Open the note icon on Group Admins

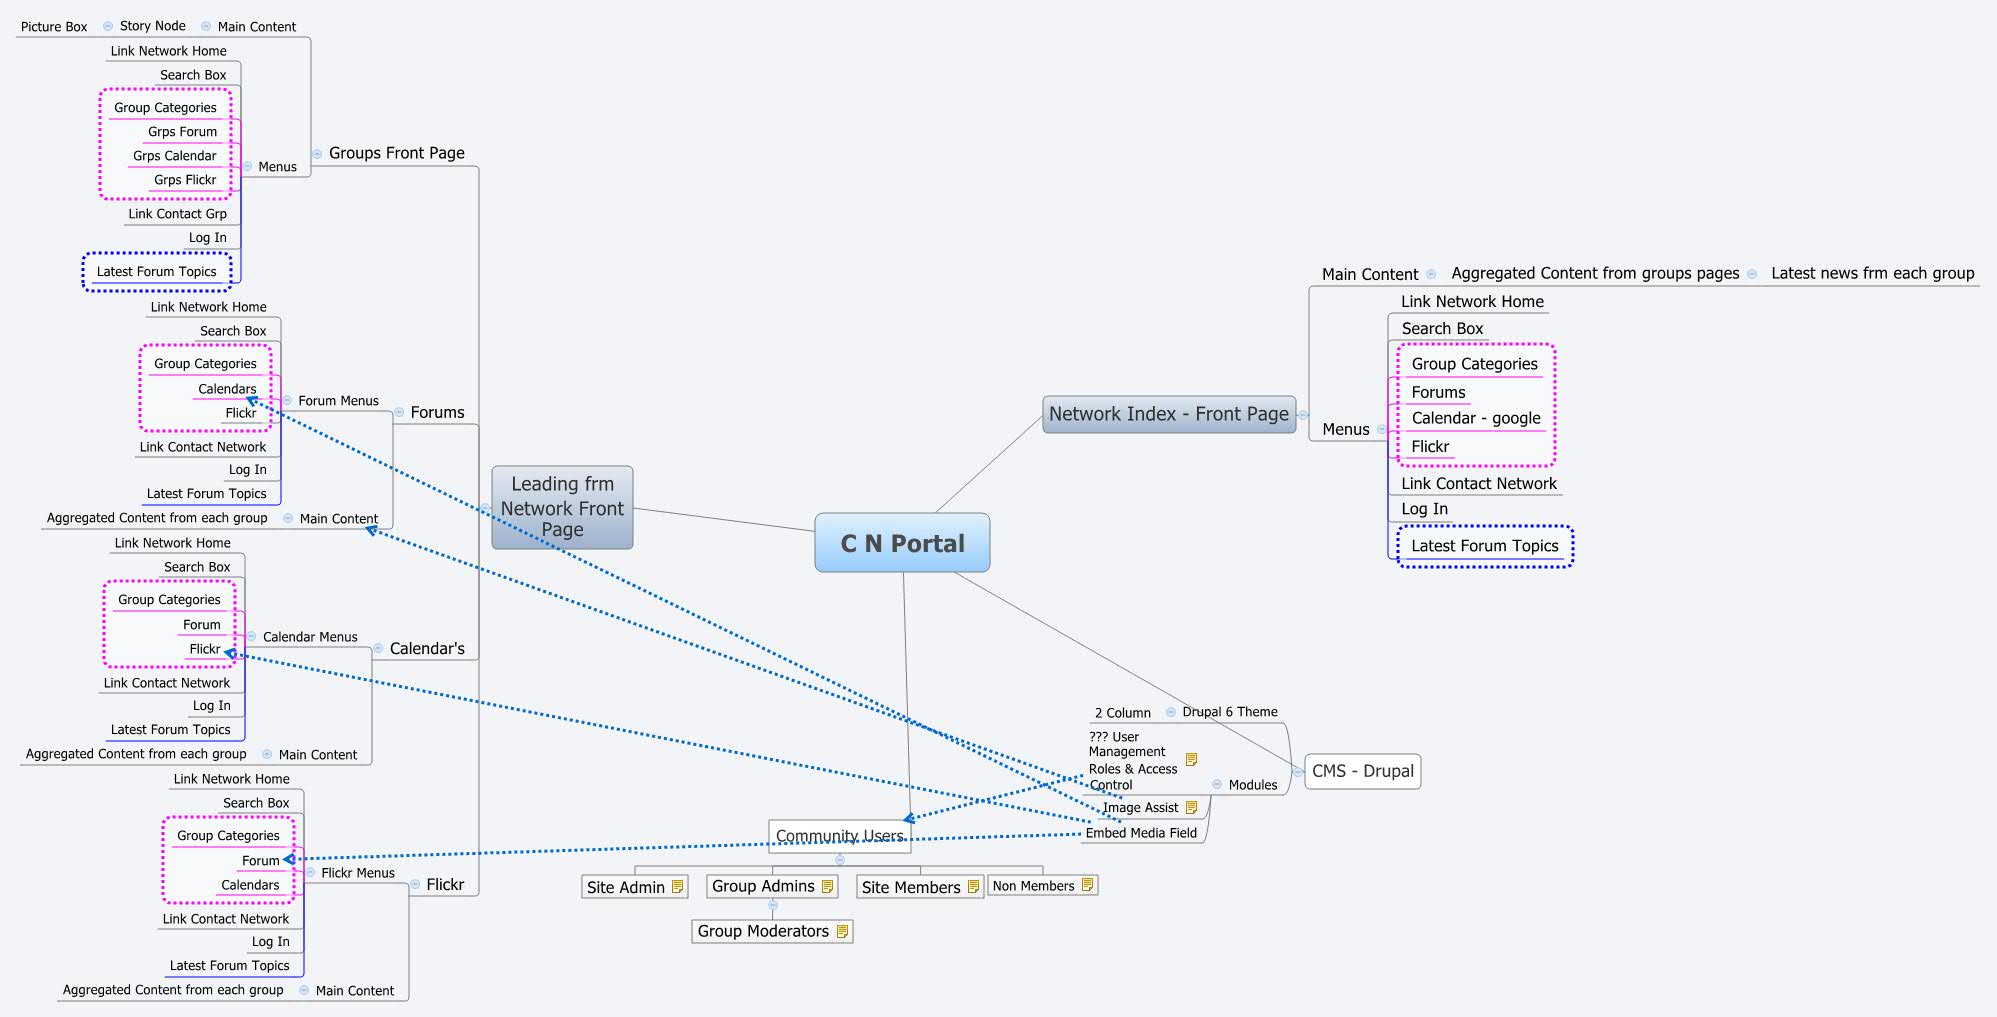[x=826, y=885]
